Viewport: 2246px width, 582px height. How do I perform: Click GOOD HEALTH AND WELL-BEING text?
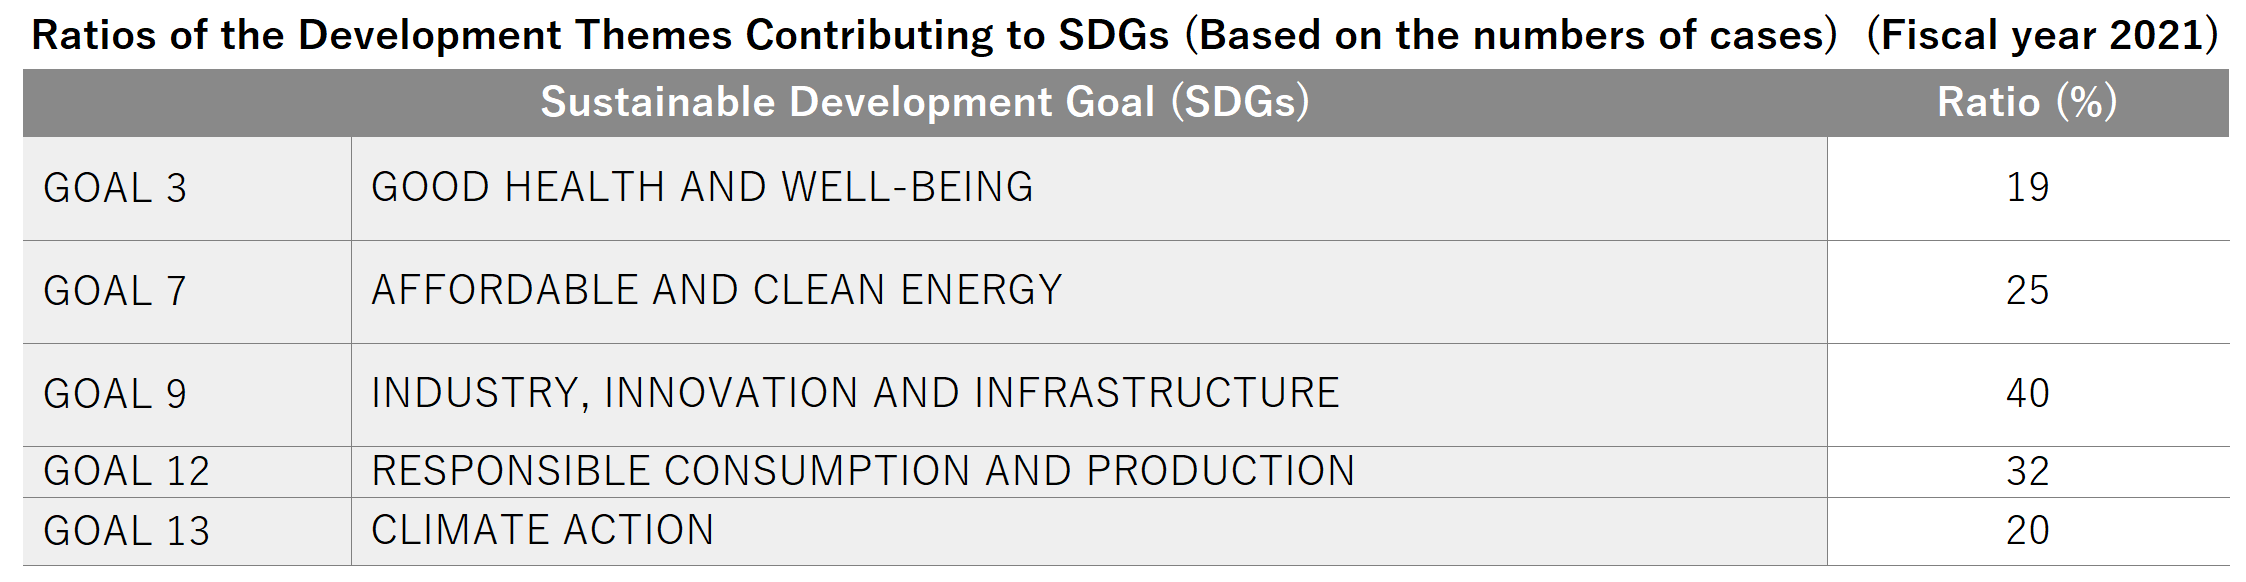click(x=702, y=187)
